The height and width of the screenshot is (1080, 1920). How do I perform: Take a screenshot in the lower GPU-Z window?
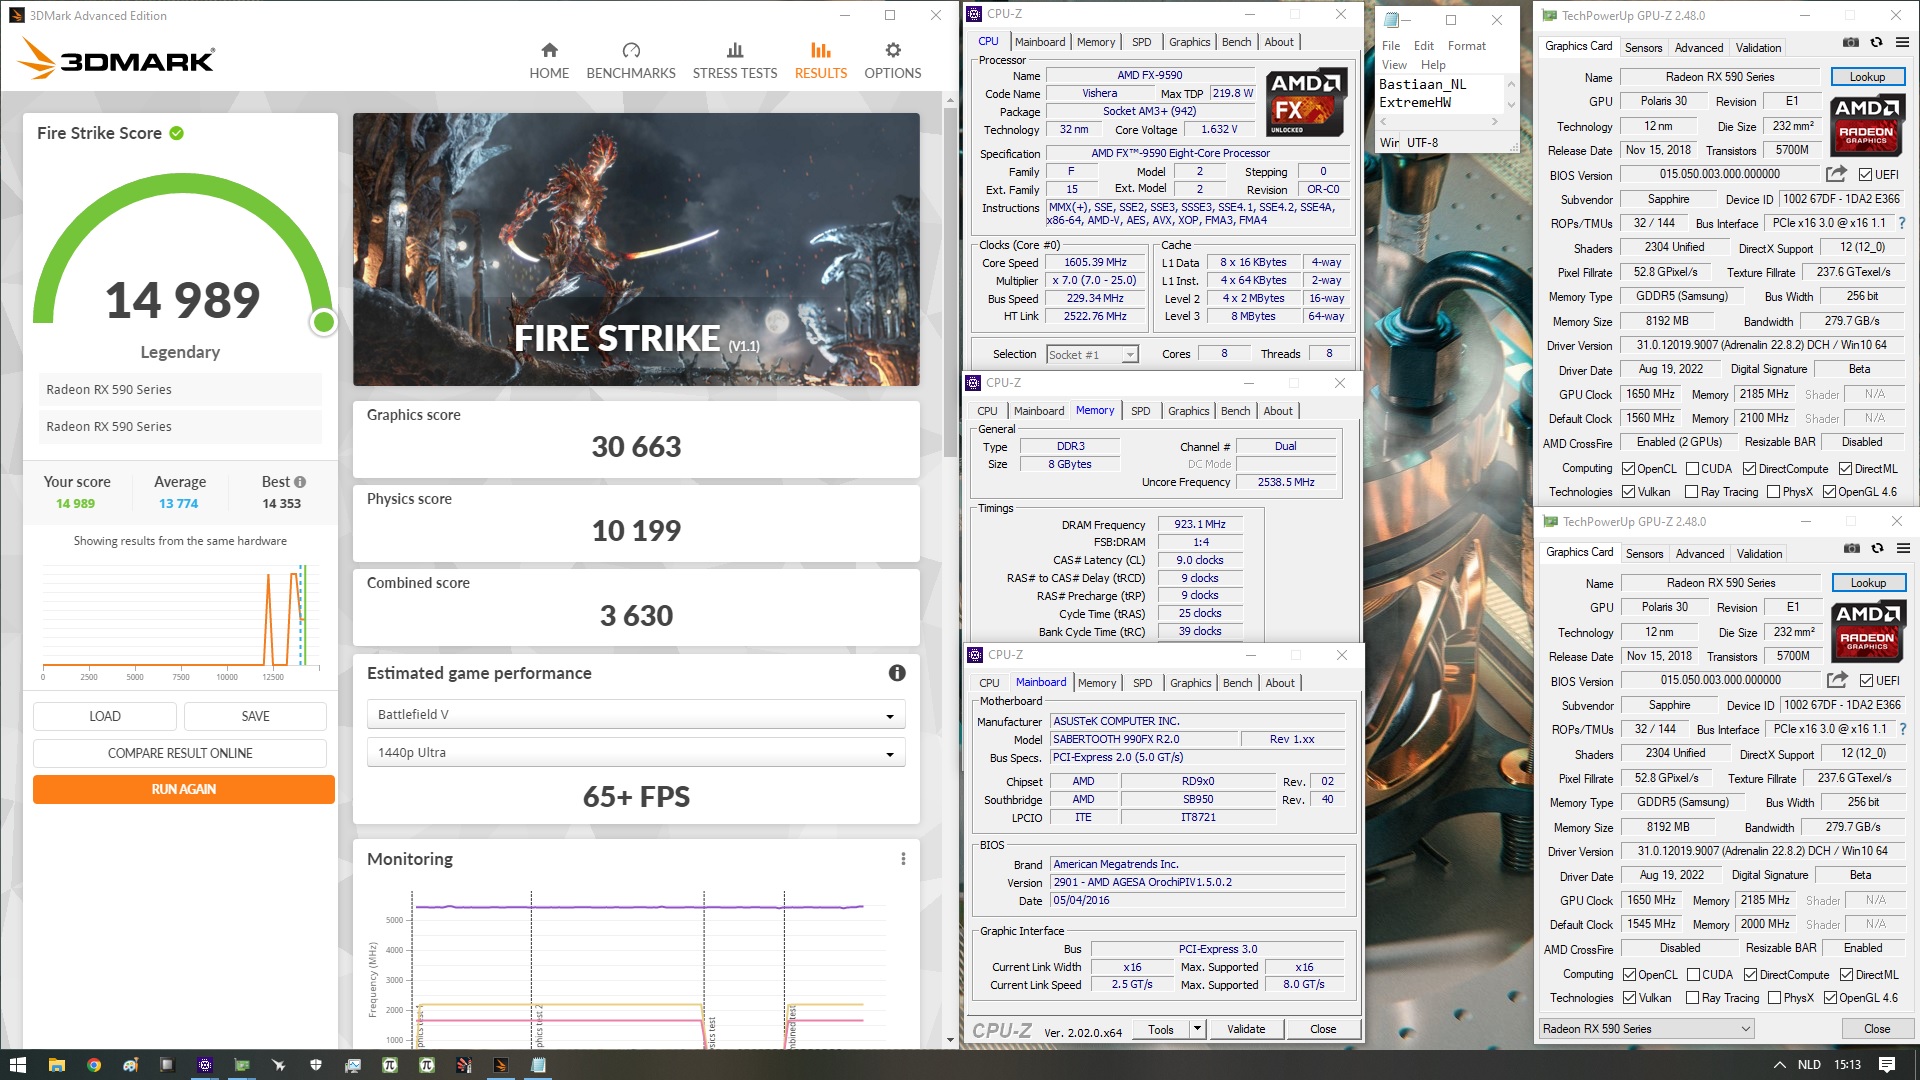click(x=1852, y=548)
